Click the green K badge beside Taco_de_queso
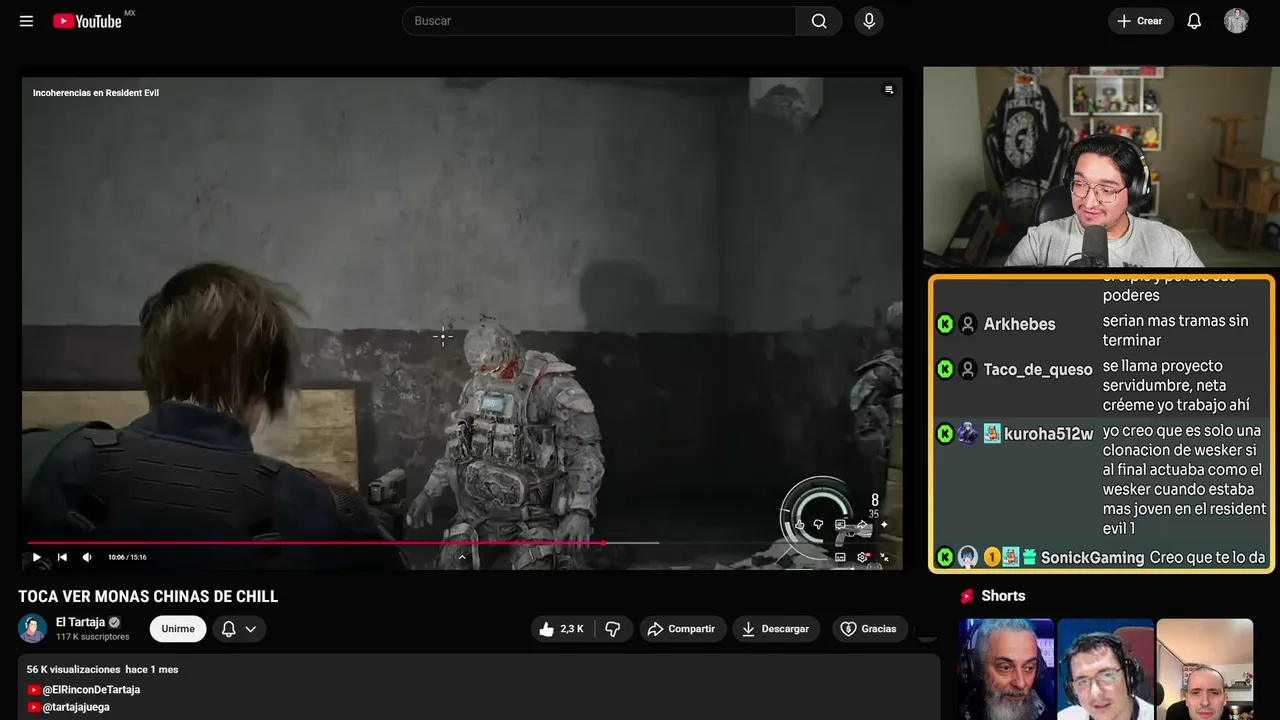1280x720 pixels. click(x=945, y=369)
